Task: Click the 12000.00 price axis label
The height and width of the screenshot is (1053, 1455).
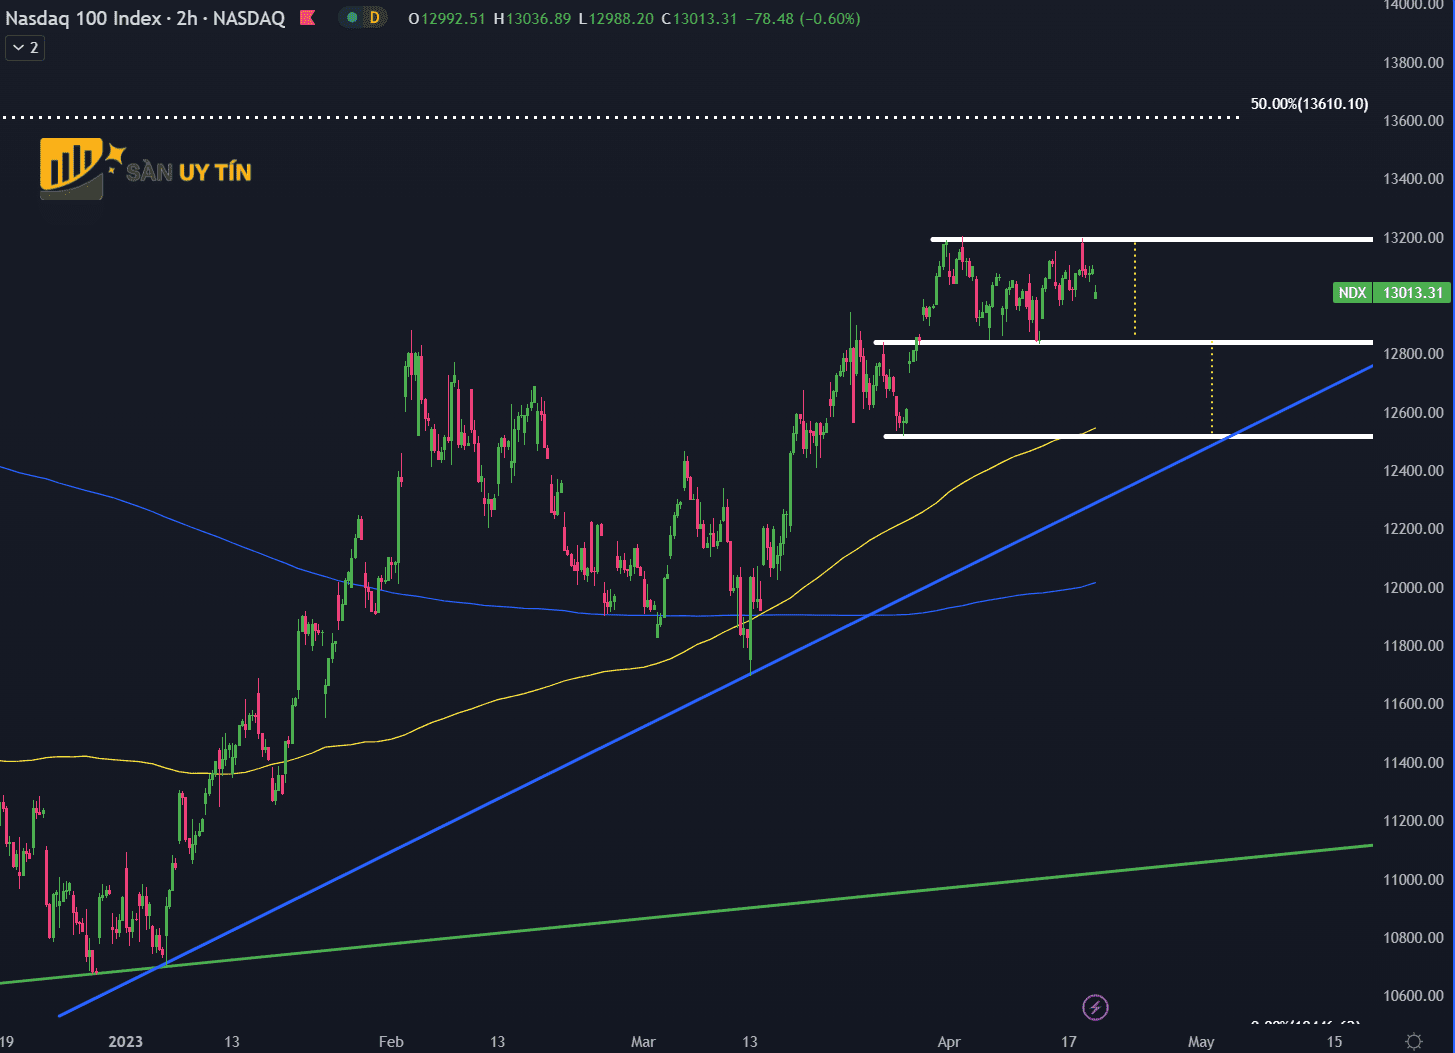Action: coord(1413,587)
